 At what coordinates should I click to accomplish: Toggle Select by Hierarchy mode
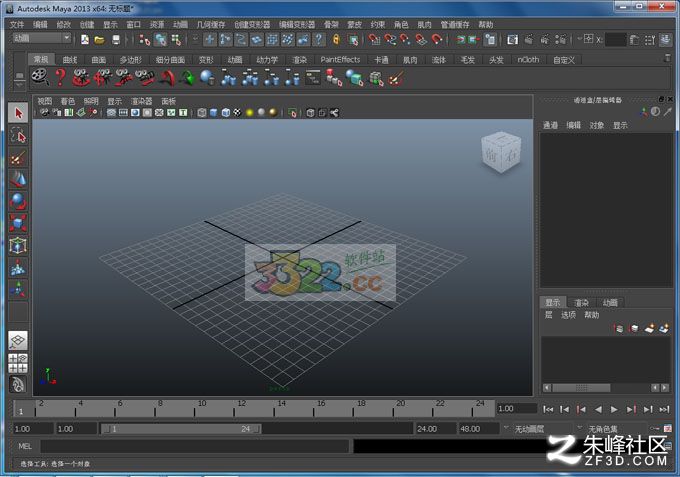(x=144, y=40)
